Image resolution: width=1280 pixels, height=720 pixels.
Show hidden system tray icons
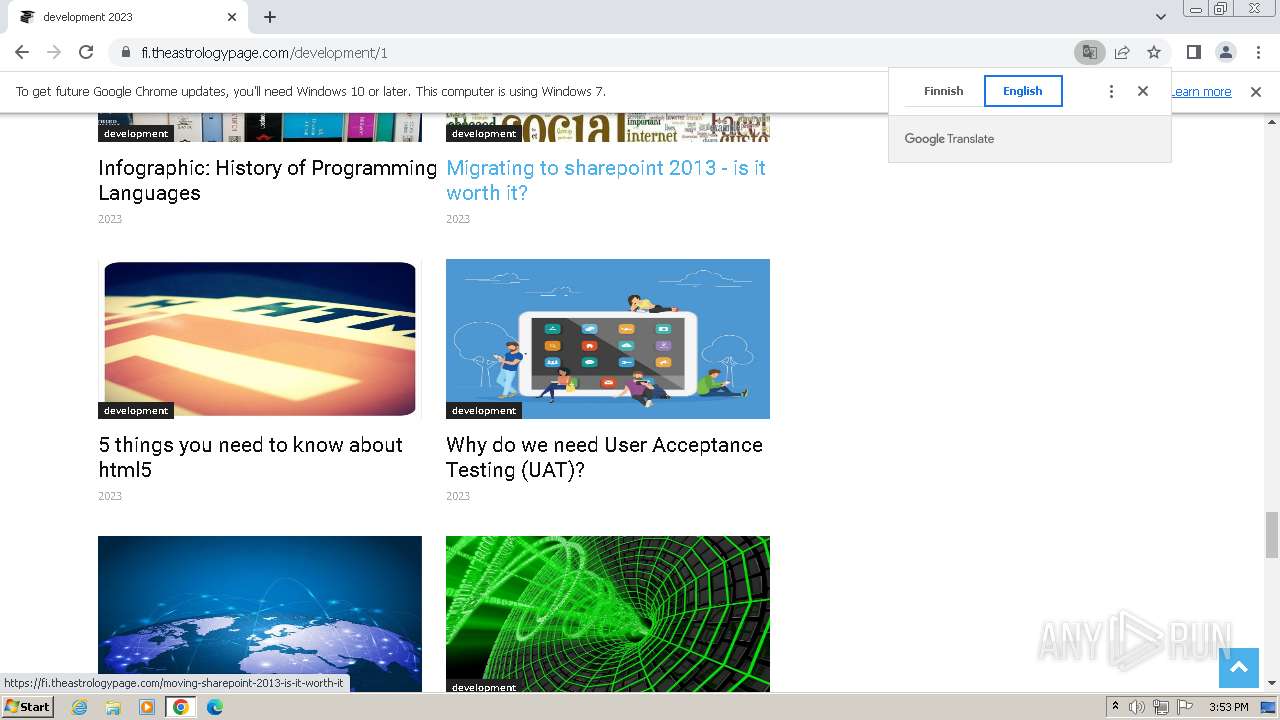point(1116,707)
